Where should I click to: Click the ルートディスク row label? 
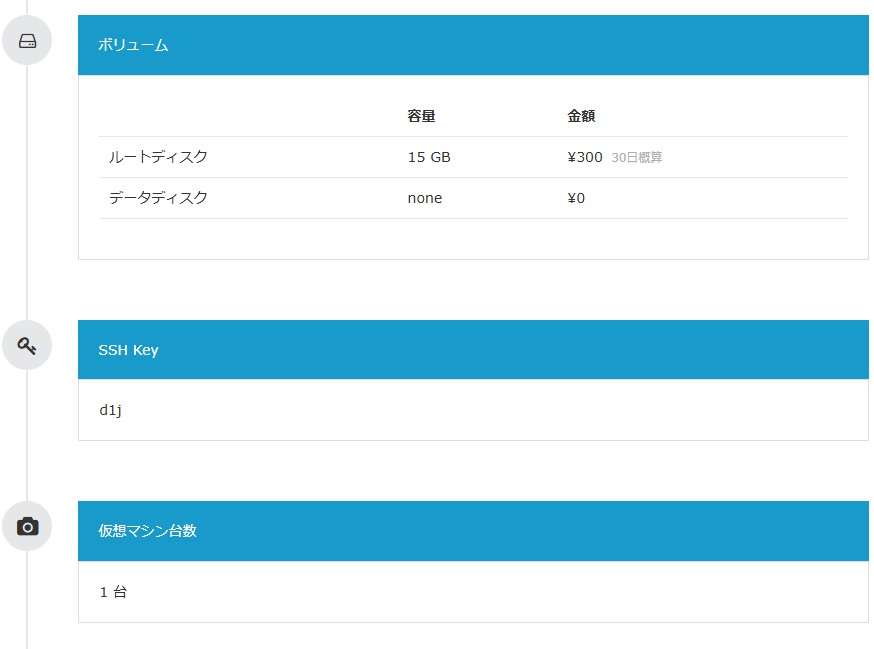coord(158,157)
